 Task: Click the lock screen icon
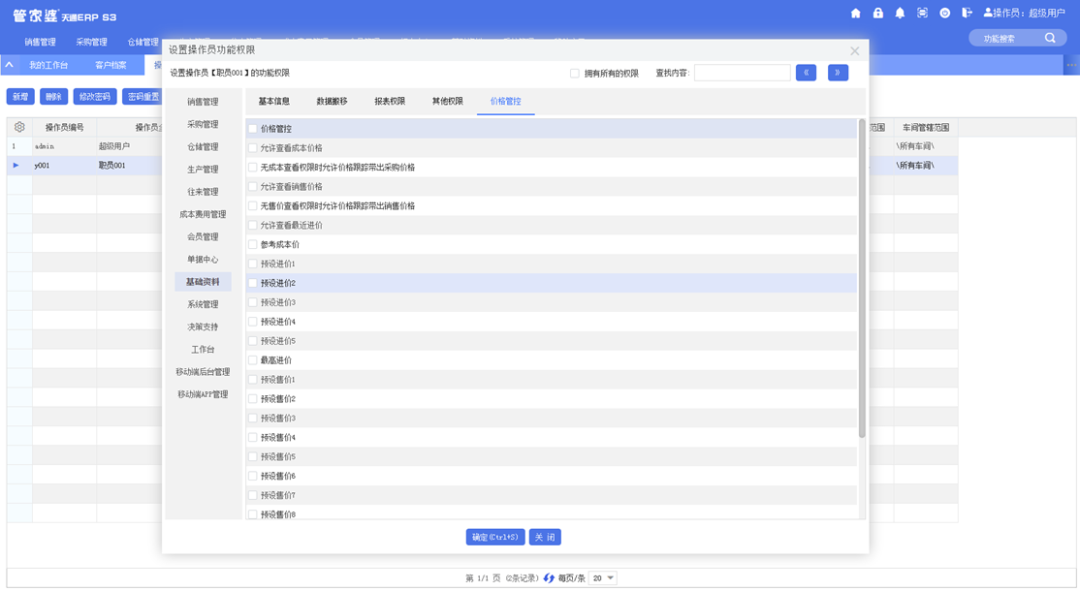click(x=878, y=13)
